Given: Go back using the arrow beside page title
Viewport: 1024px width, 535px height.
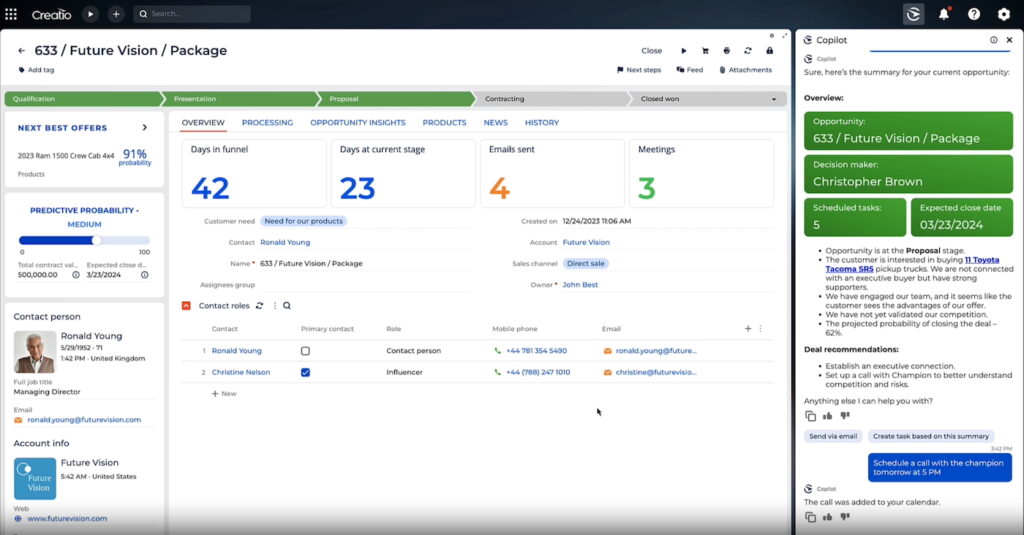Looking at the screenshot, I should click(x=22, y=50).
